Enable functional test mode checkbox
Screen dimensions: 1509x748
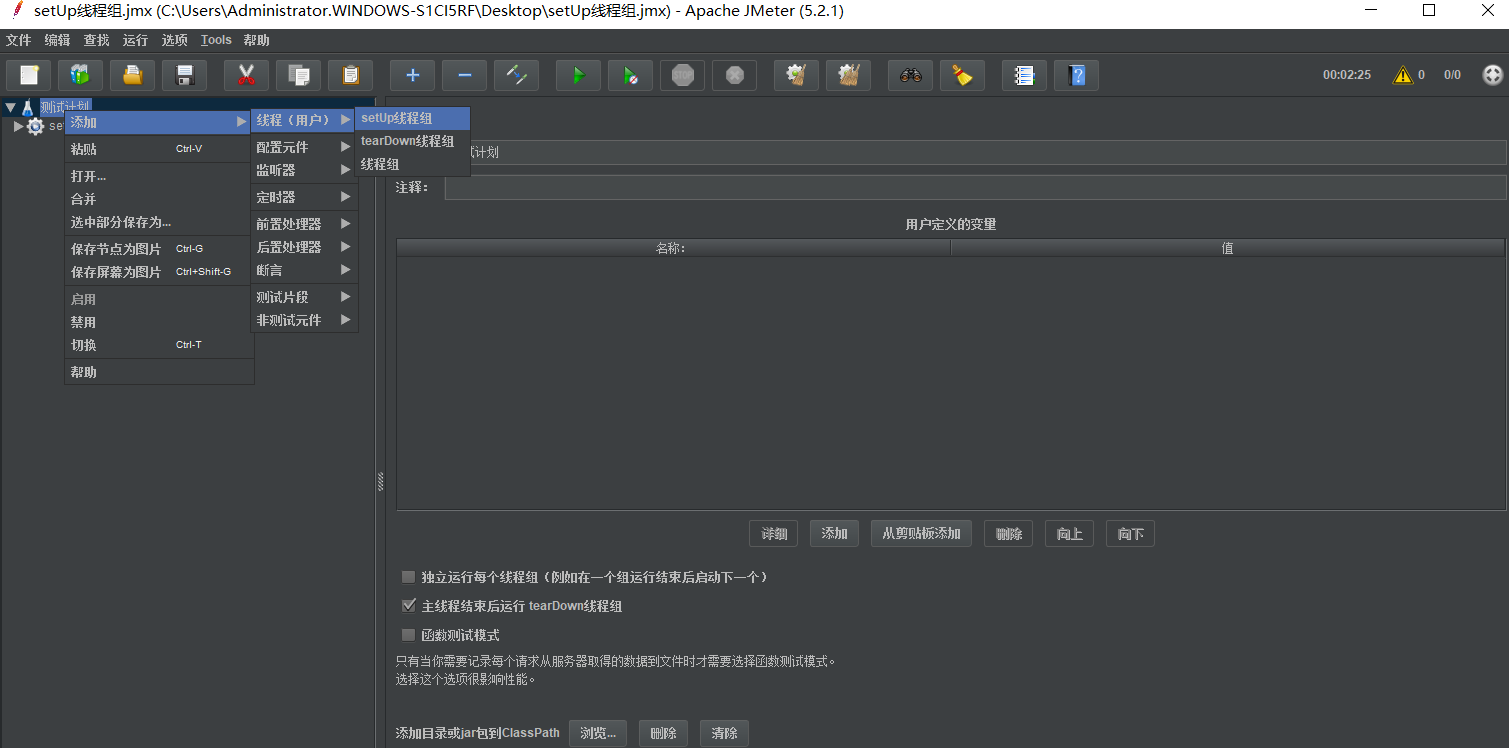point(408,635)
